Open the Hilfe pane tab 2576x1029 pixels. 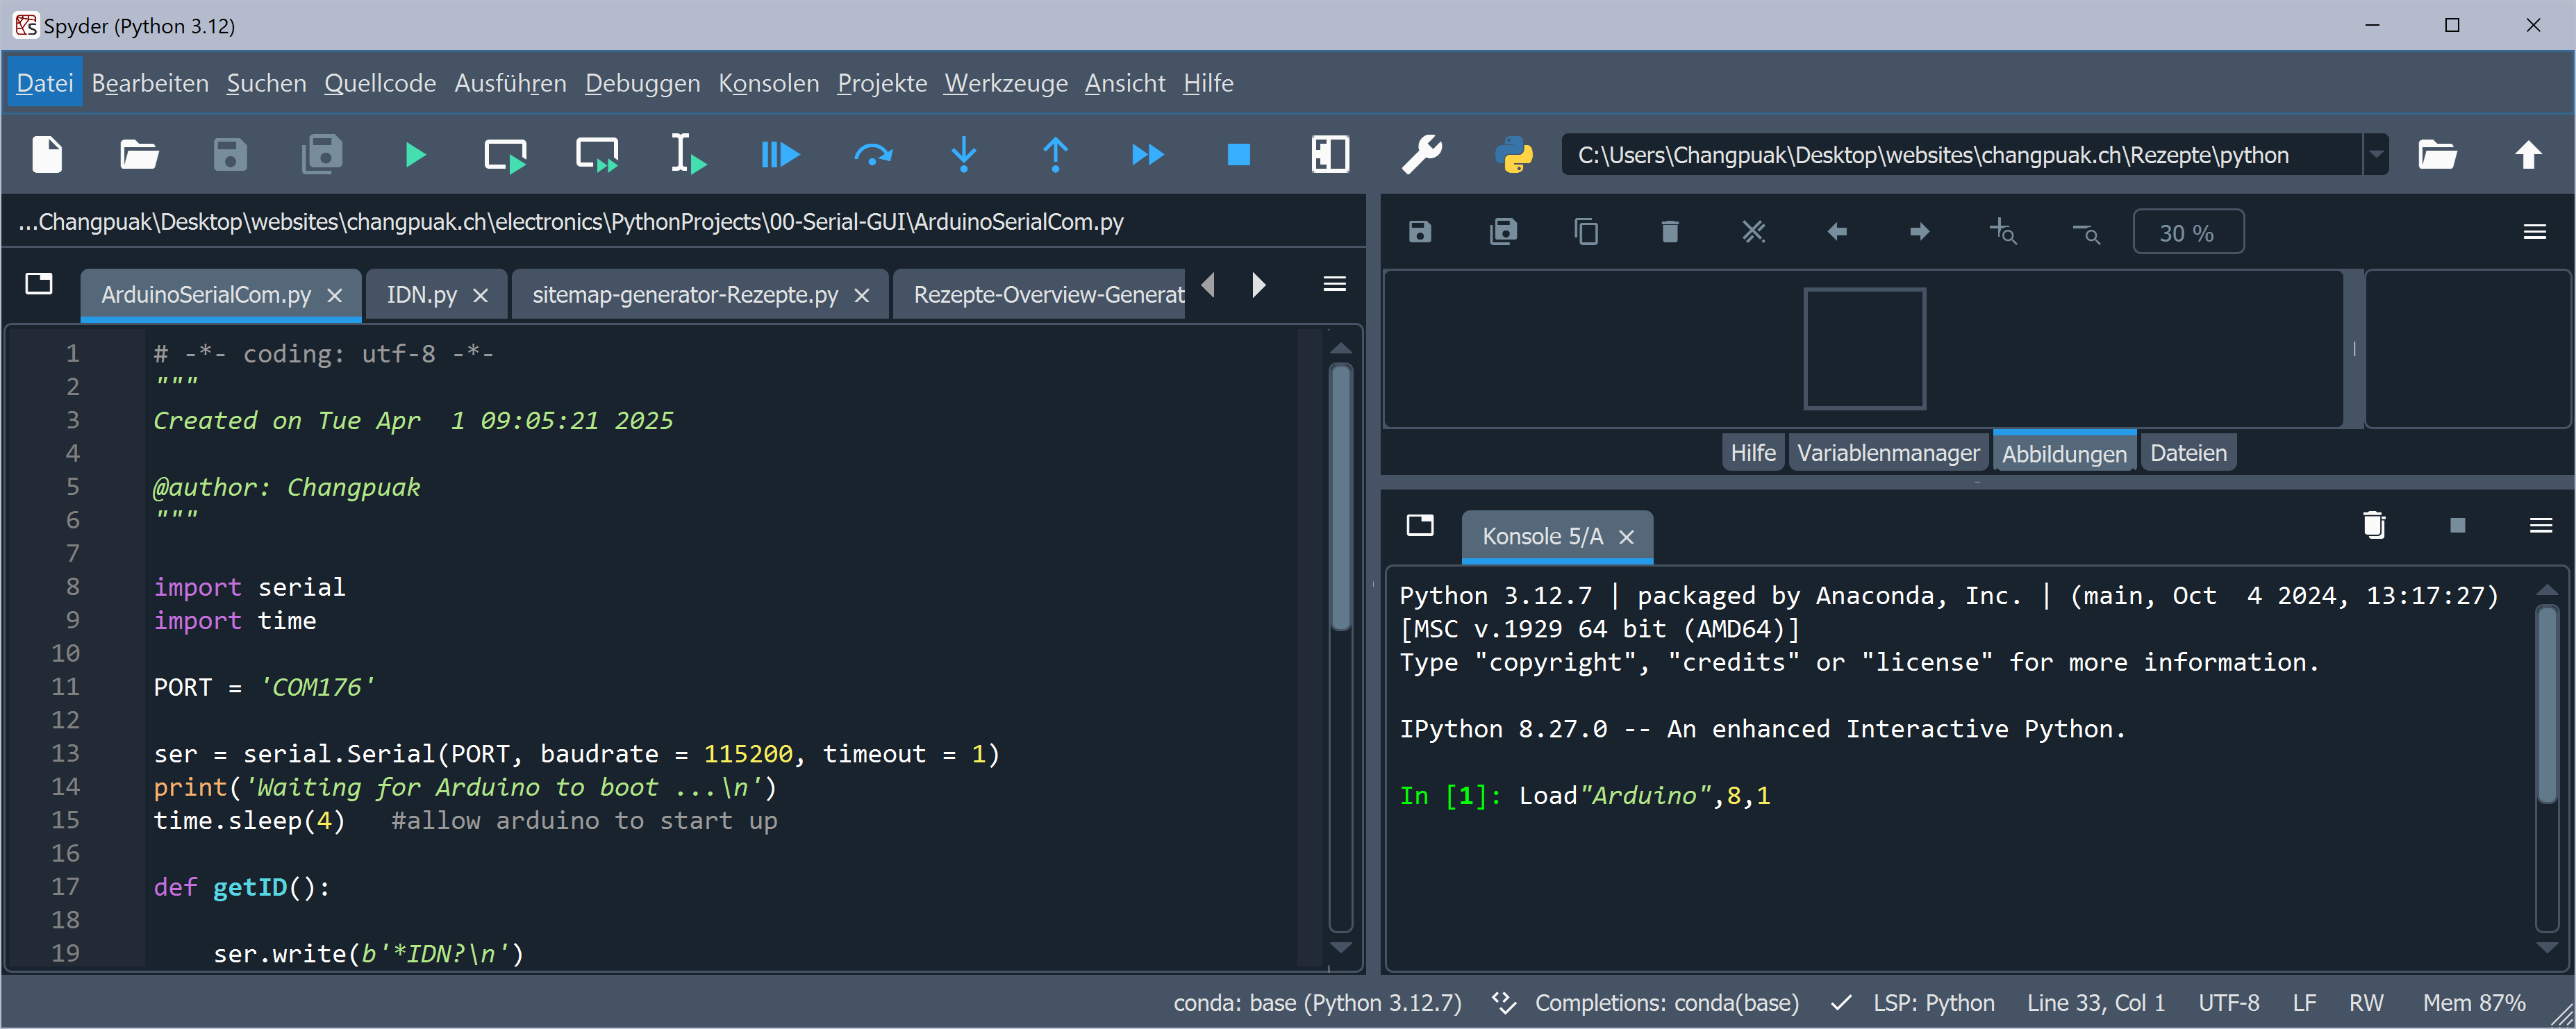(x=1753, y=453)
